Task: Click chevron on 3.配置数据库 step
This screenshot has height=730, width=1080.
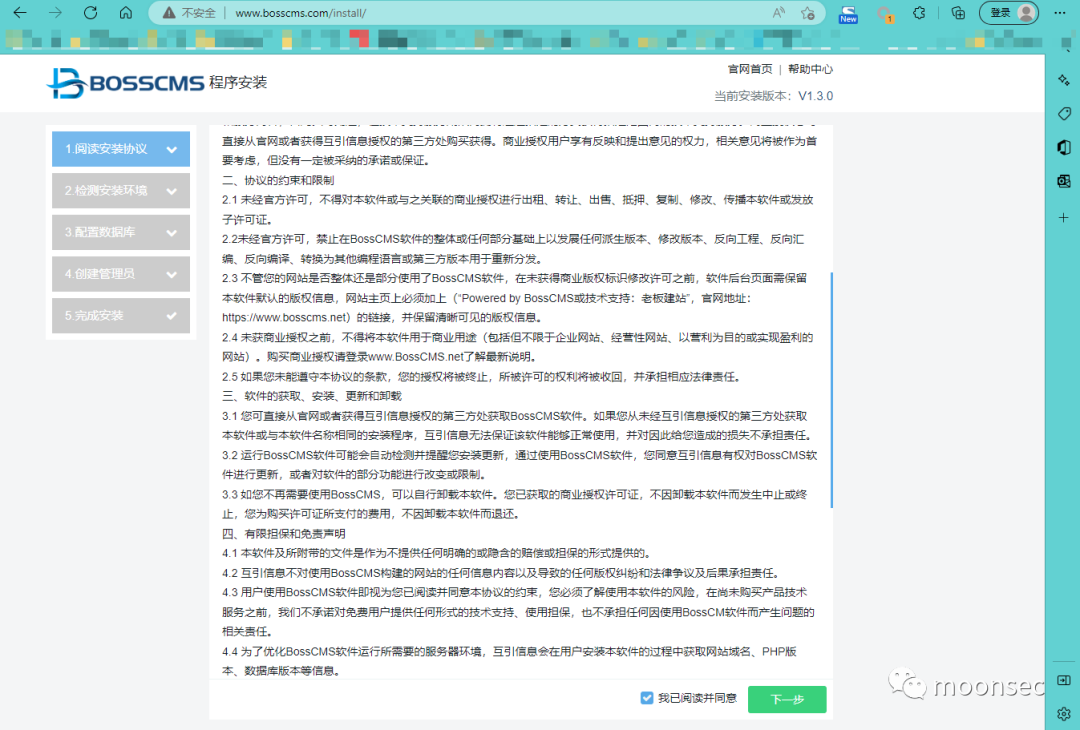Action: click(172, 233)
